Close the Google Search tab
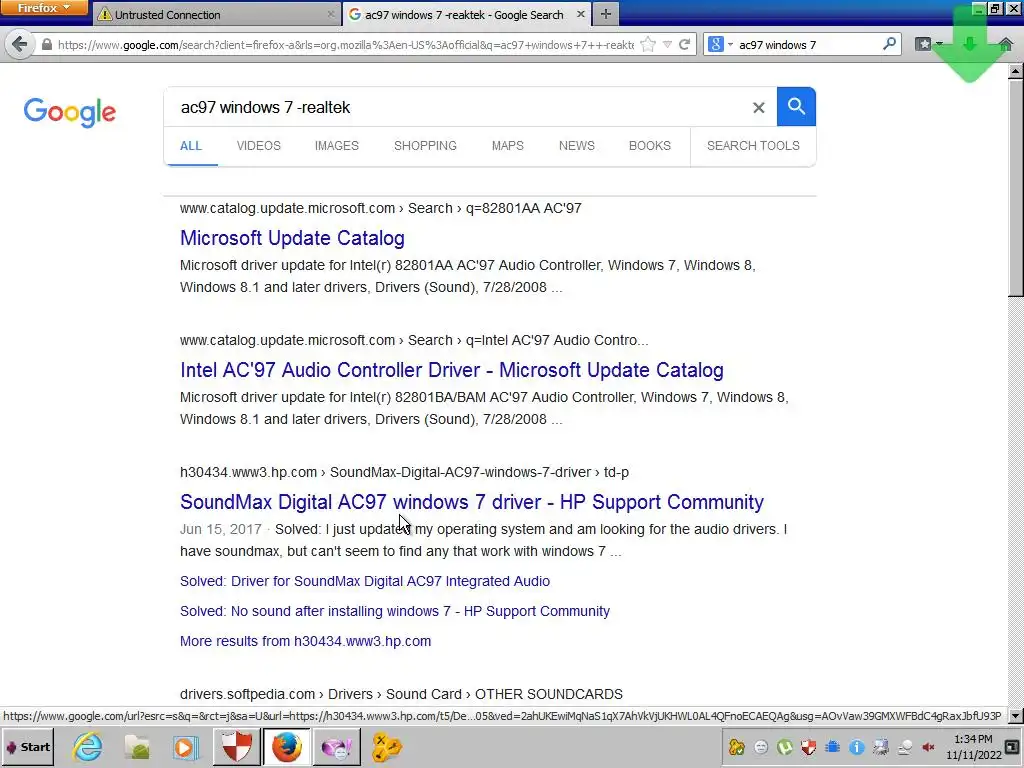Viewport: 1024px width, 768px height. 581,14
